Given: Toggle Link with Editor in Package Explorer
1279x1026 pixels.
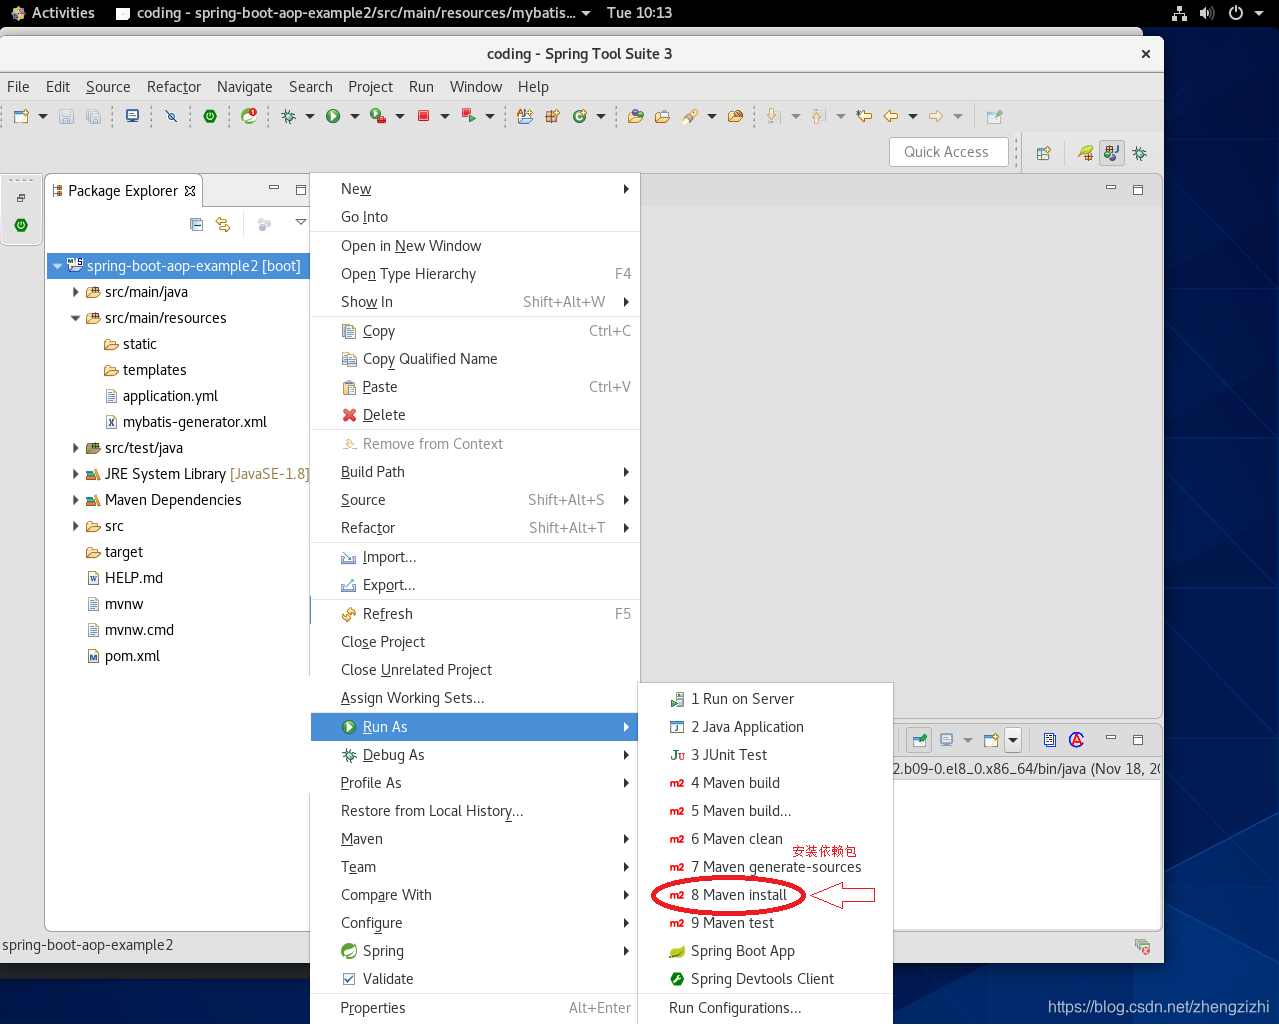Looking at the screenshot, I should [x=223, y=224].
